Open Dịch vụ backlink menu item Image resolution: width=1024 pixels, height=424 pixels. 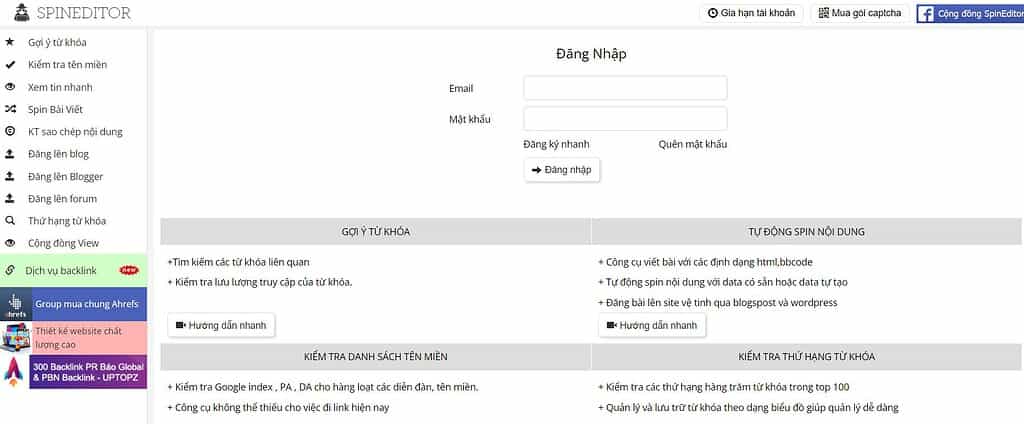coord(73,270)
